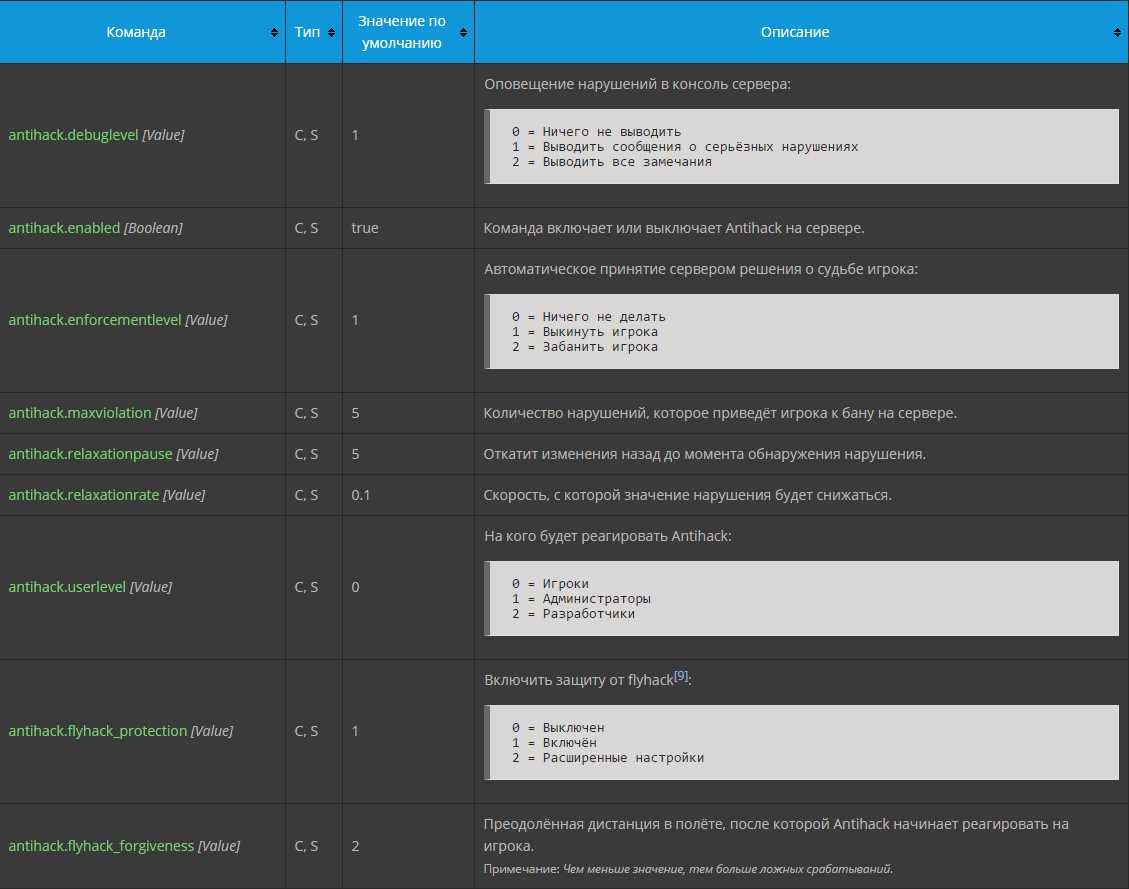Click antihack.enabled command name

pyautogui.click(x=64, y=227)
